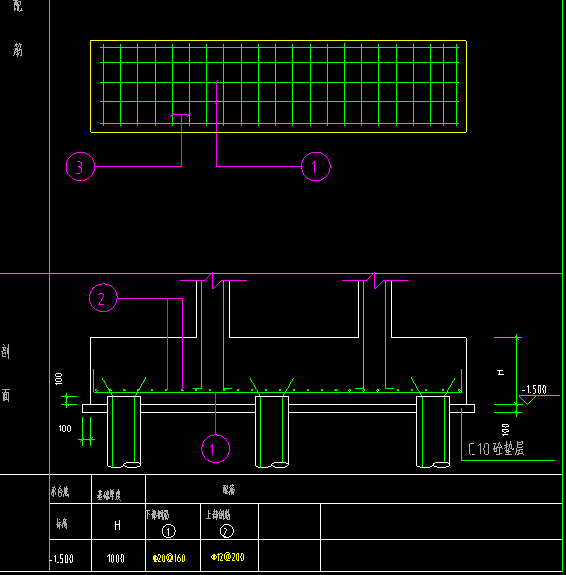The height and width of the screenshot is (575, 566).
Task: Select the C10 砼垫层 annotation text
Action: 496,448
